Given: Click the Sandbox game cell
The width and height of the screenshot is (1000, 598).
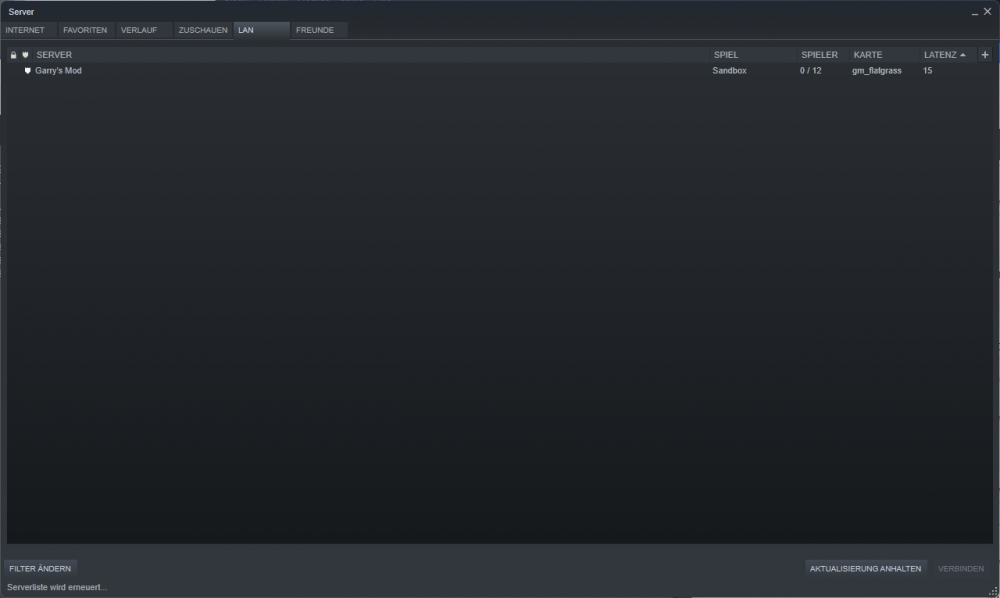Looking at the screenshot, I should coord(729,71).
